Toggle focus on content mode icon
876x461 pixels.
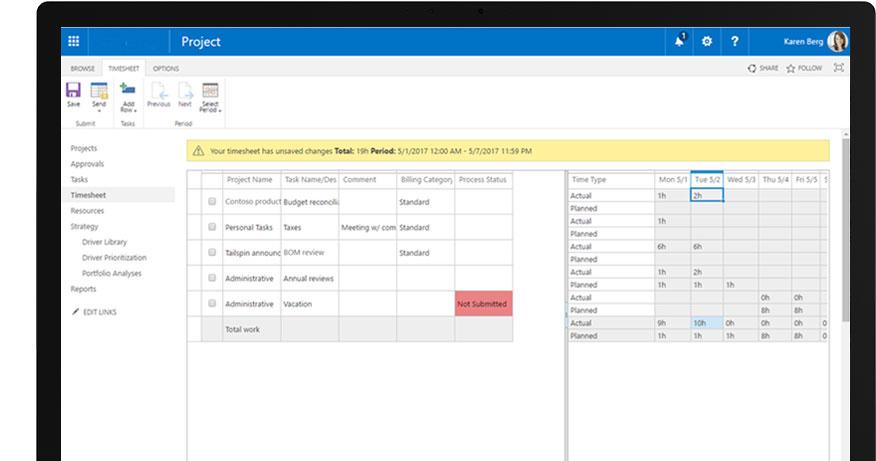pos(838,68)
